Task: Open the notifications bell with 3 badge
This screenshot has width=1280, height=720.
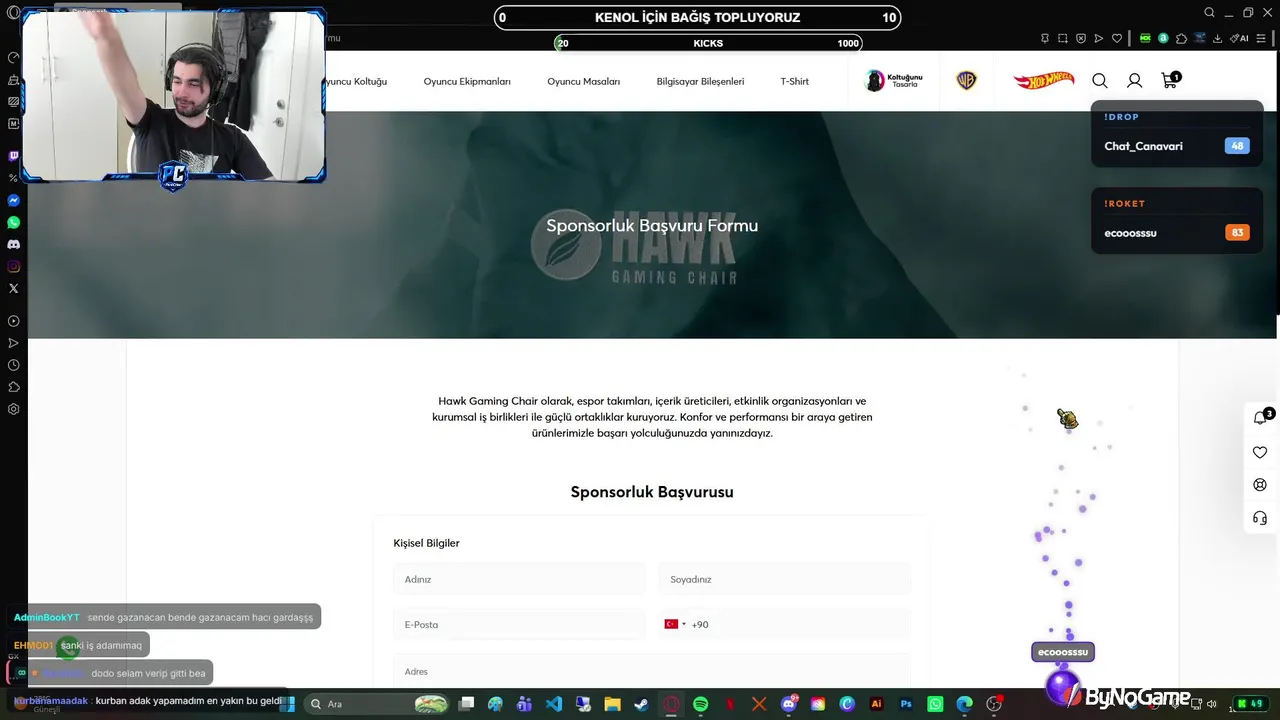Action: click(1261, 418)
